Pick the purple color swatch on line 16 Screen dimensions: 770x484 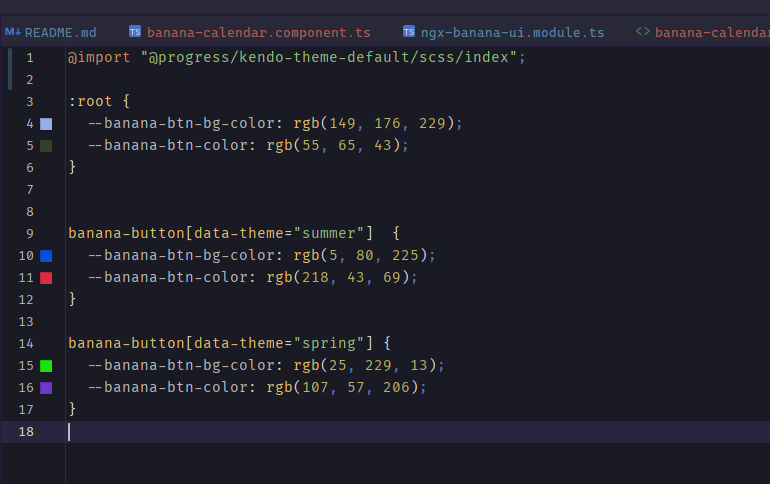46,388
